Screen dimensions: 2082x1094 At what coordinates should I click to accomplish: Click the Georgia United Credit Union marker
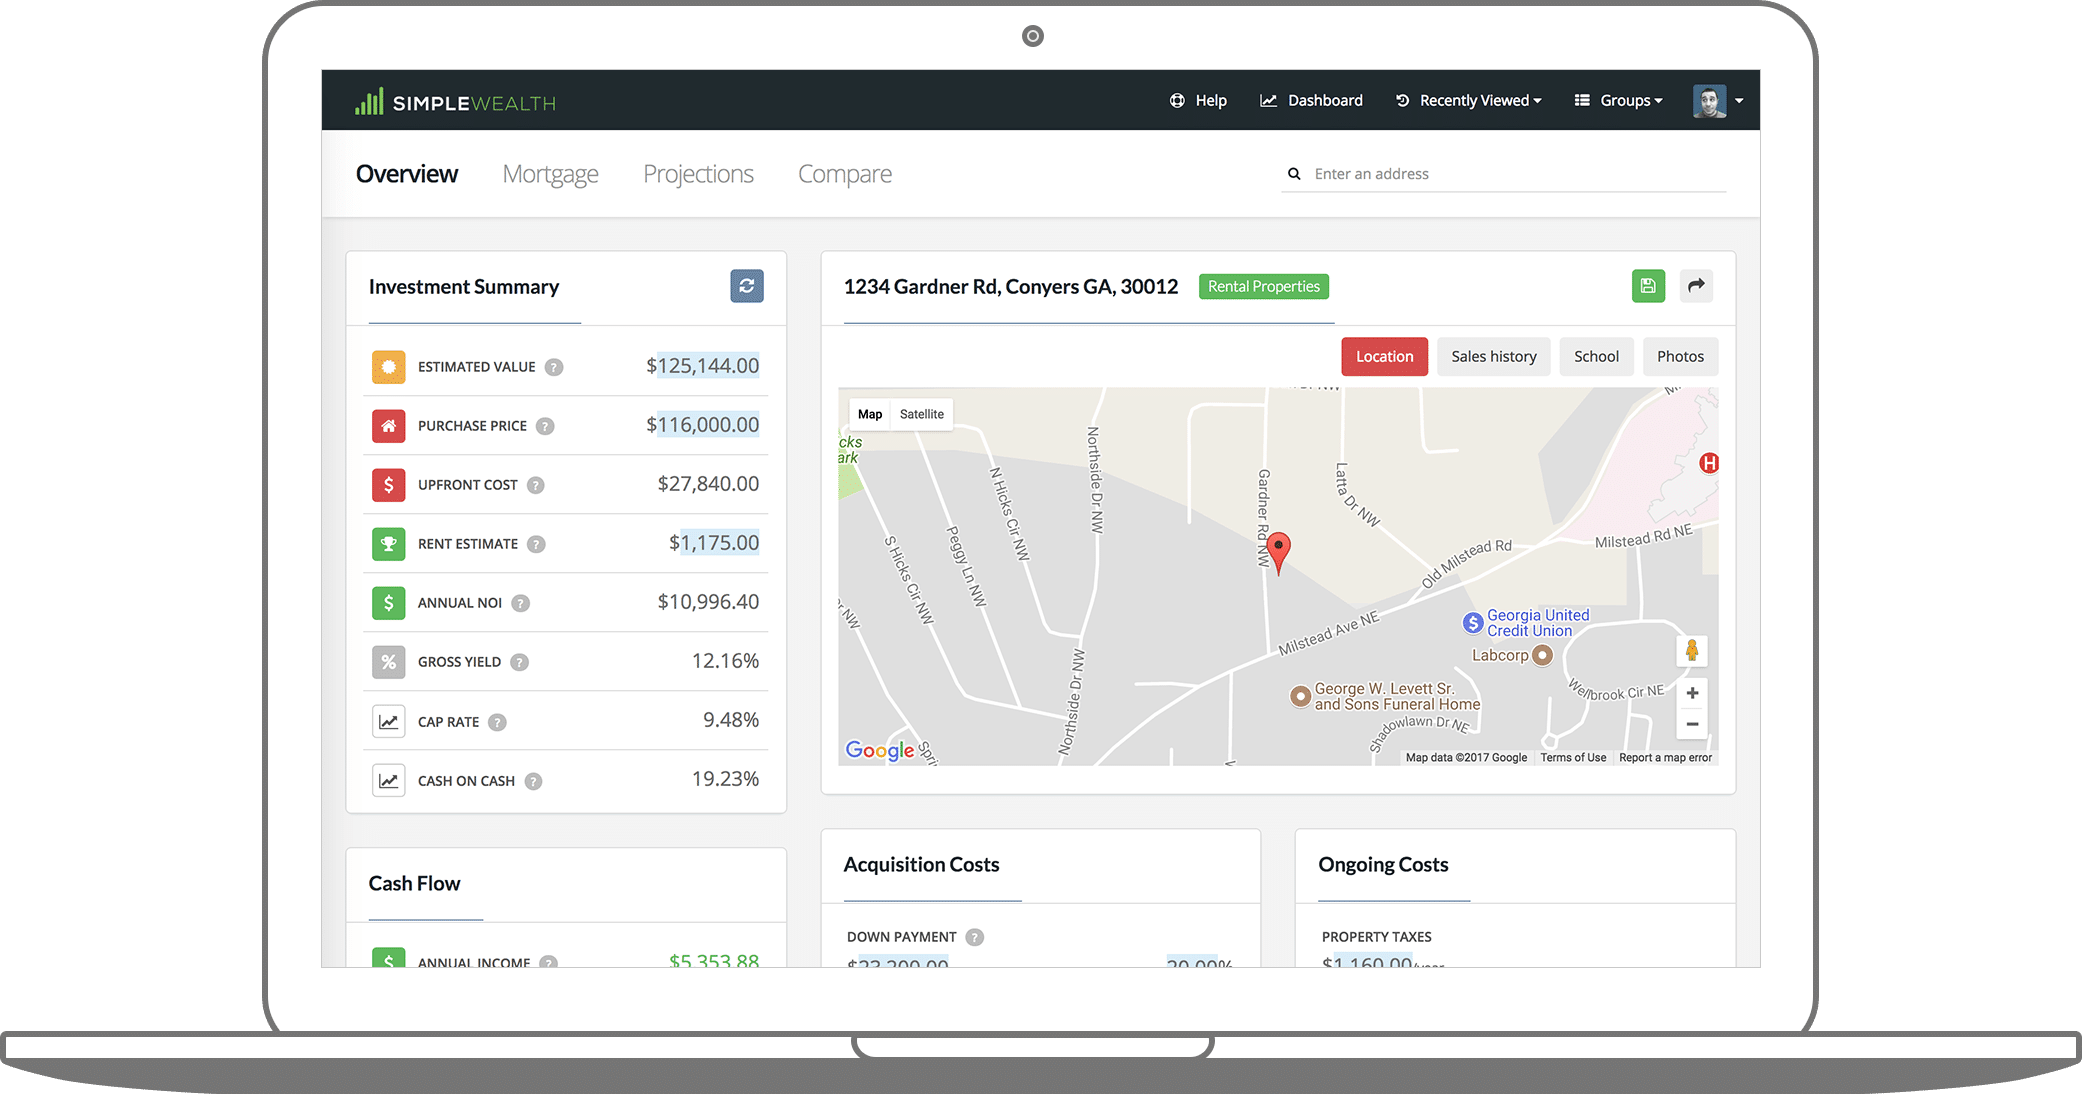coord(1473,623)
